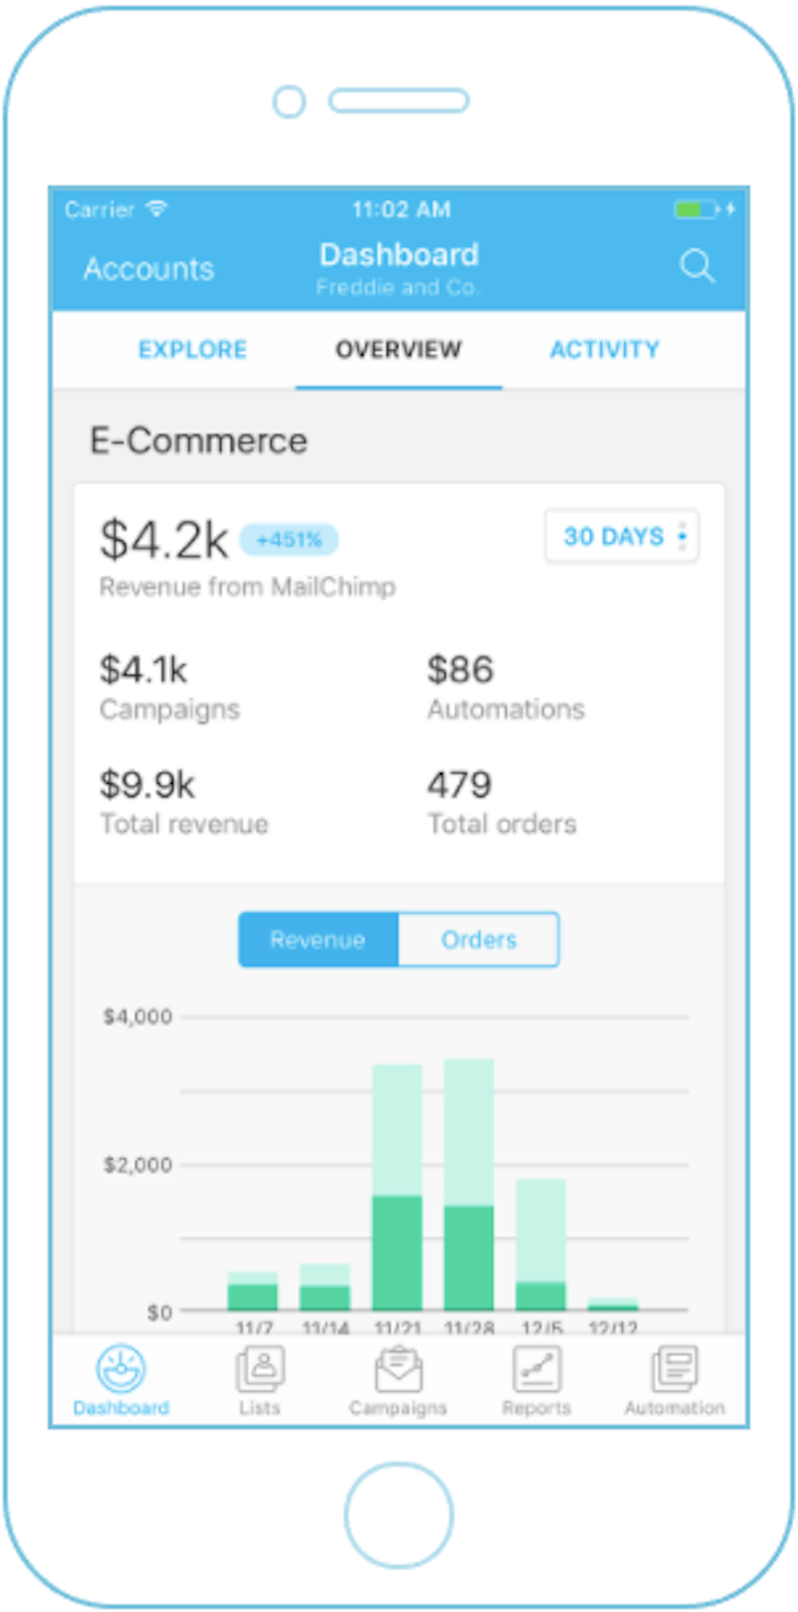Switch chart to Revenue view

tap(318, 939)
